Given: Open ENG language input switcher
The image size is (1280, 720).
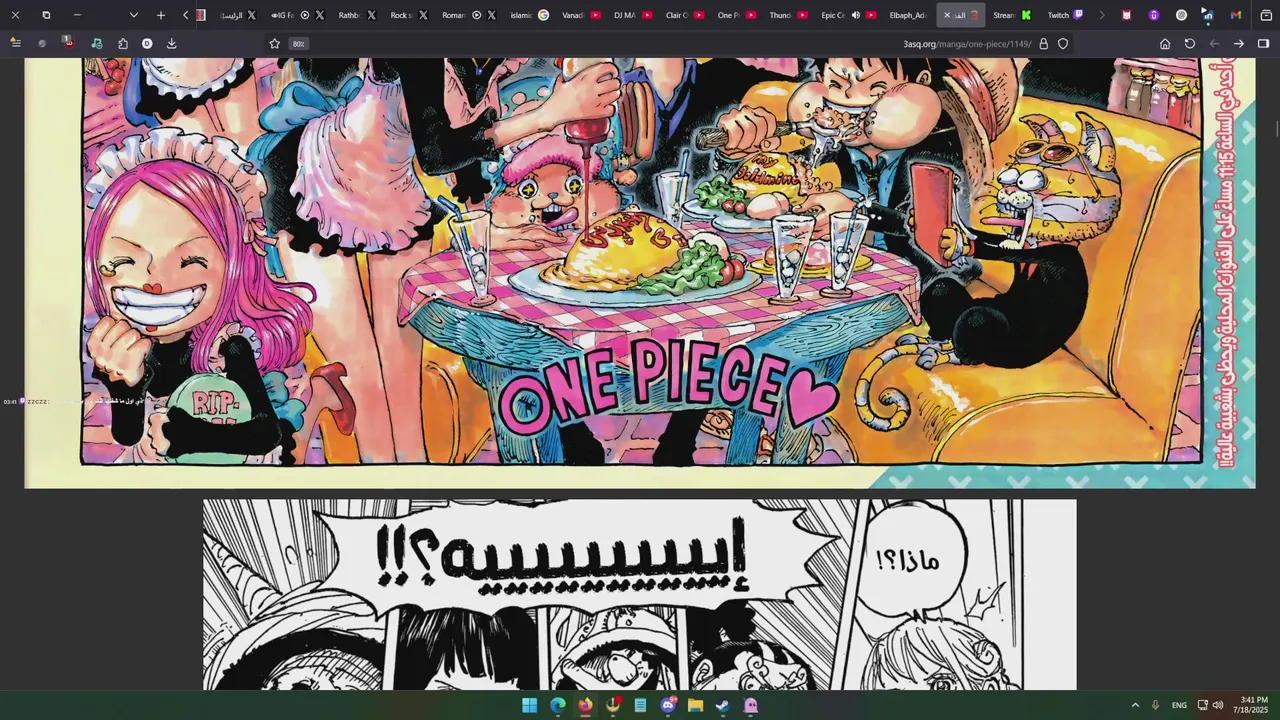Looking at the screenshot, I should coord(1179,705).
